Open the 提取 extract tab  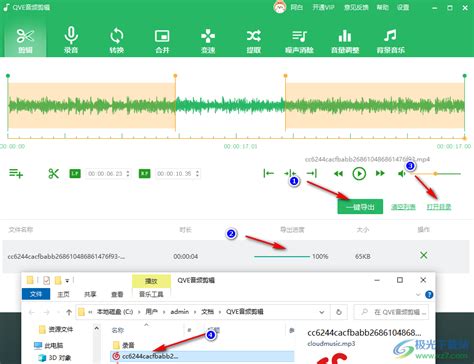pos(253,40)
